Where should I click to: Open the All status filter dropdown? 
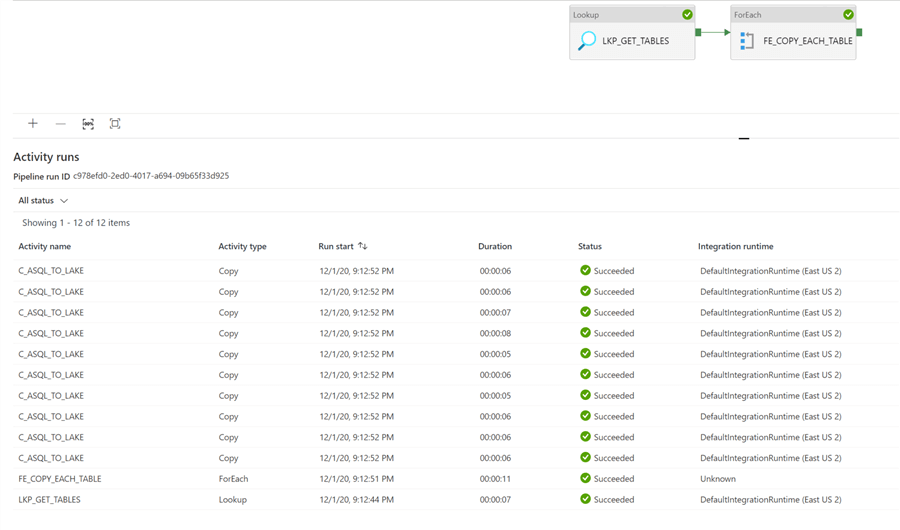click(x=43, y=201)
